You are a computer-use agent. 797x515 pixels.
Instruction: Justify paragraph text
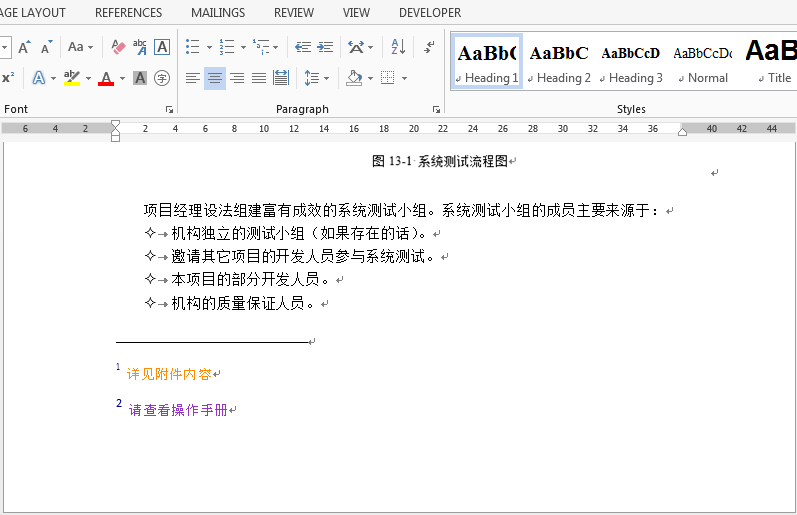coord(259,78)
